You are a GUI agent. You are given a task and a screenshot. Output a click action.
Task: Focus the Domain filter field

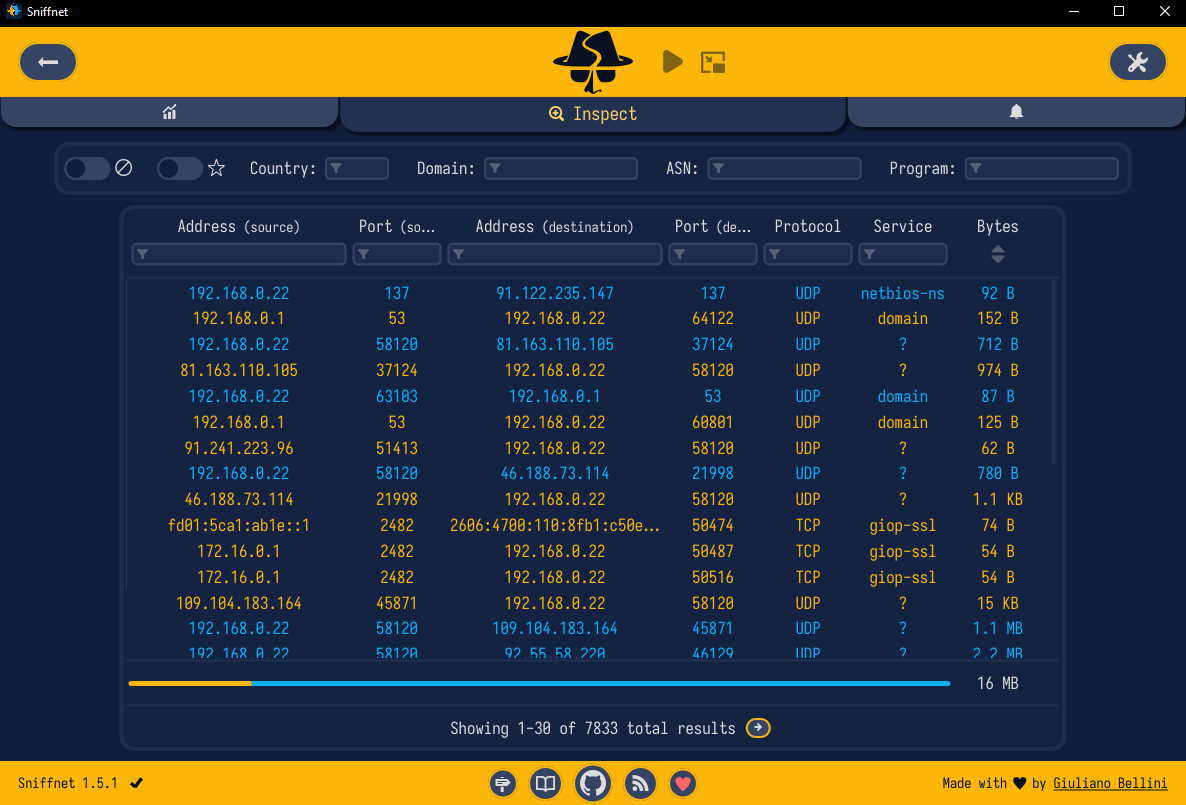560,168
